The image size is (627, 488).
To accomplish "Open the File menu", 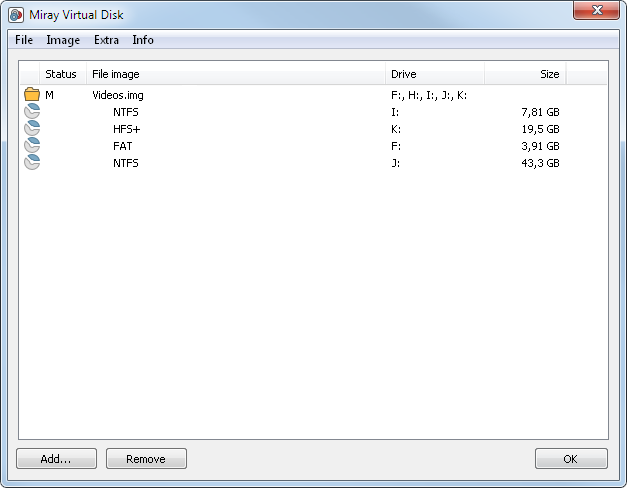I will (24, 40).
